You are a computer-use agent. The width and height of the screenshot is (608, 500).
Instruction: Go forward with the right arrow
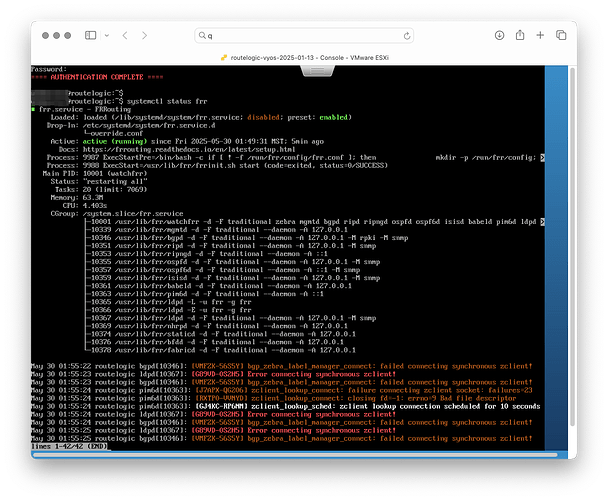(x=145, y=35)
